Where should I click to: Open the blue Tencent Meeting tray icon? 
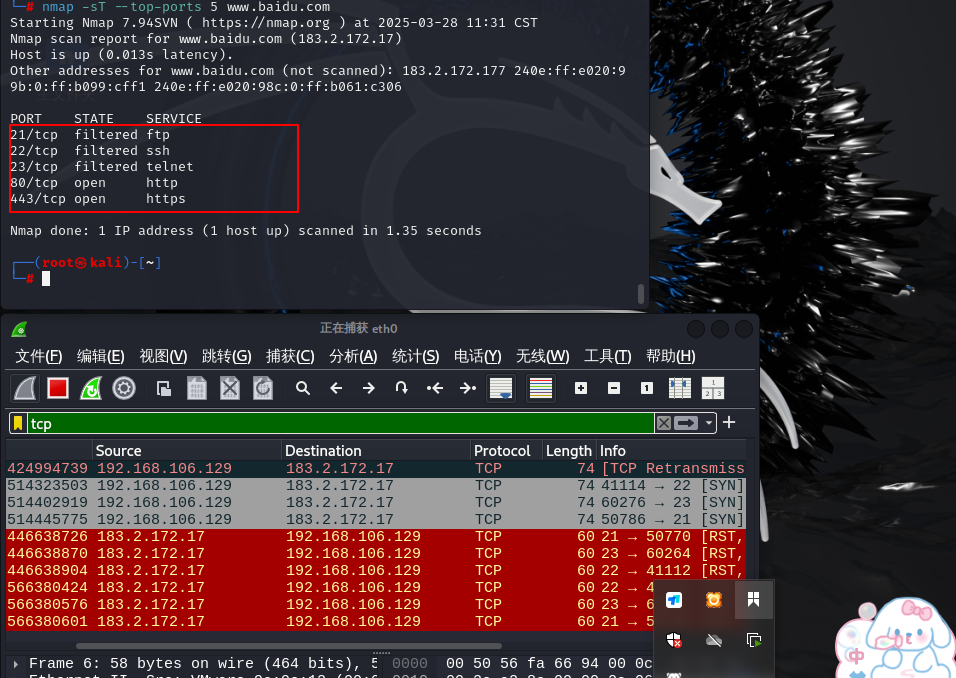pos(674,600)
